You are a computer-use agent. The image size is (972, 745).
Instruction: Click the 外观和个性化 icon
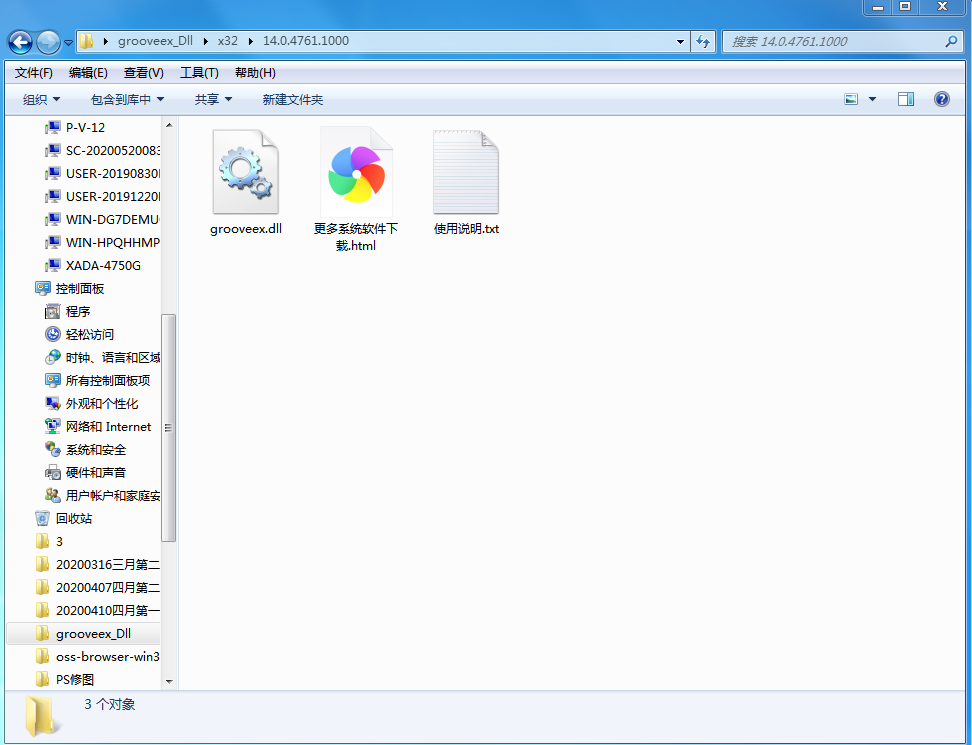(53, 403)
